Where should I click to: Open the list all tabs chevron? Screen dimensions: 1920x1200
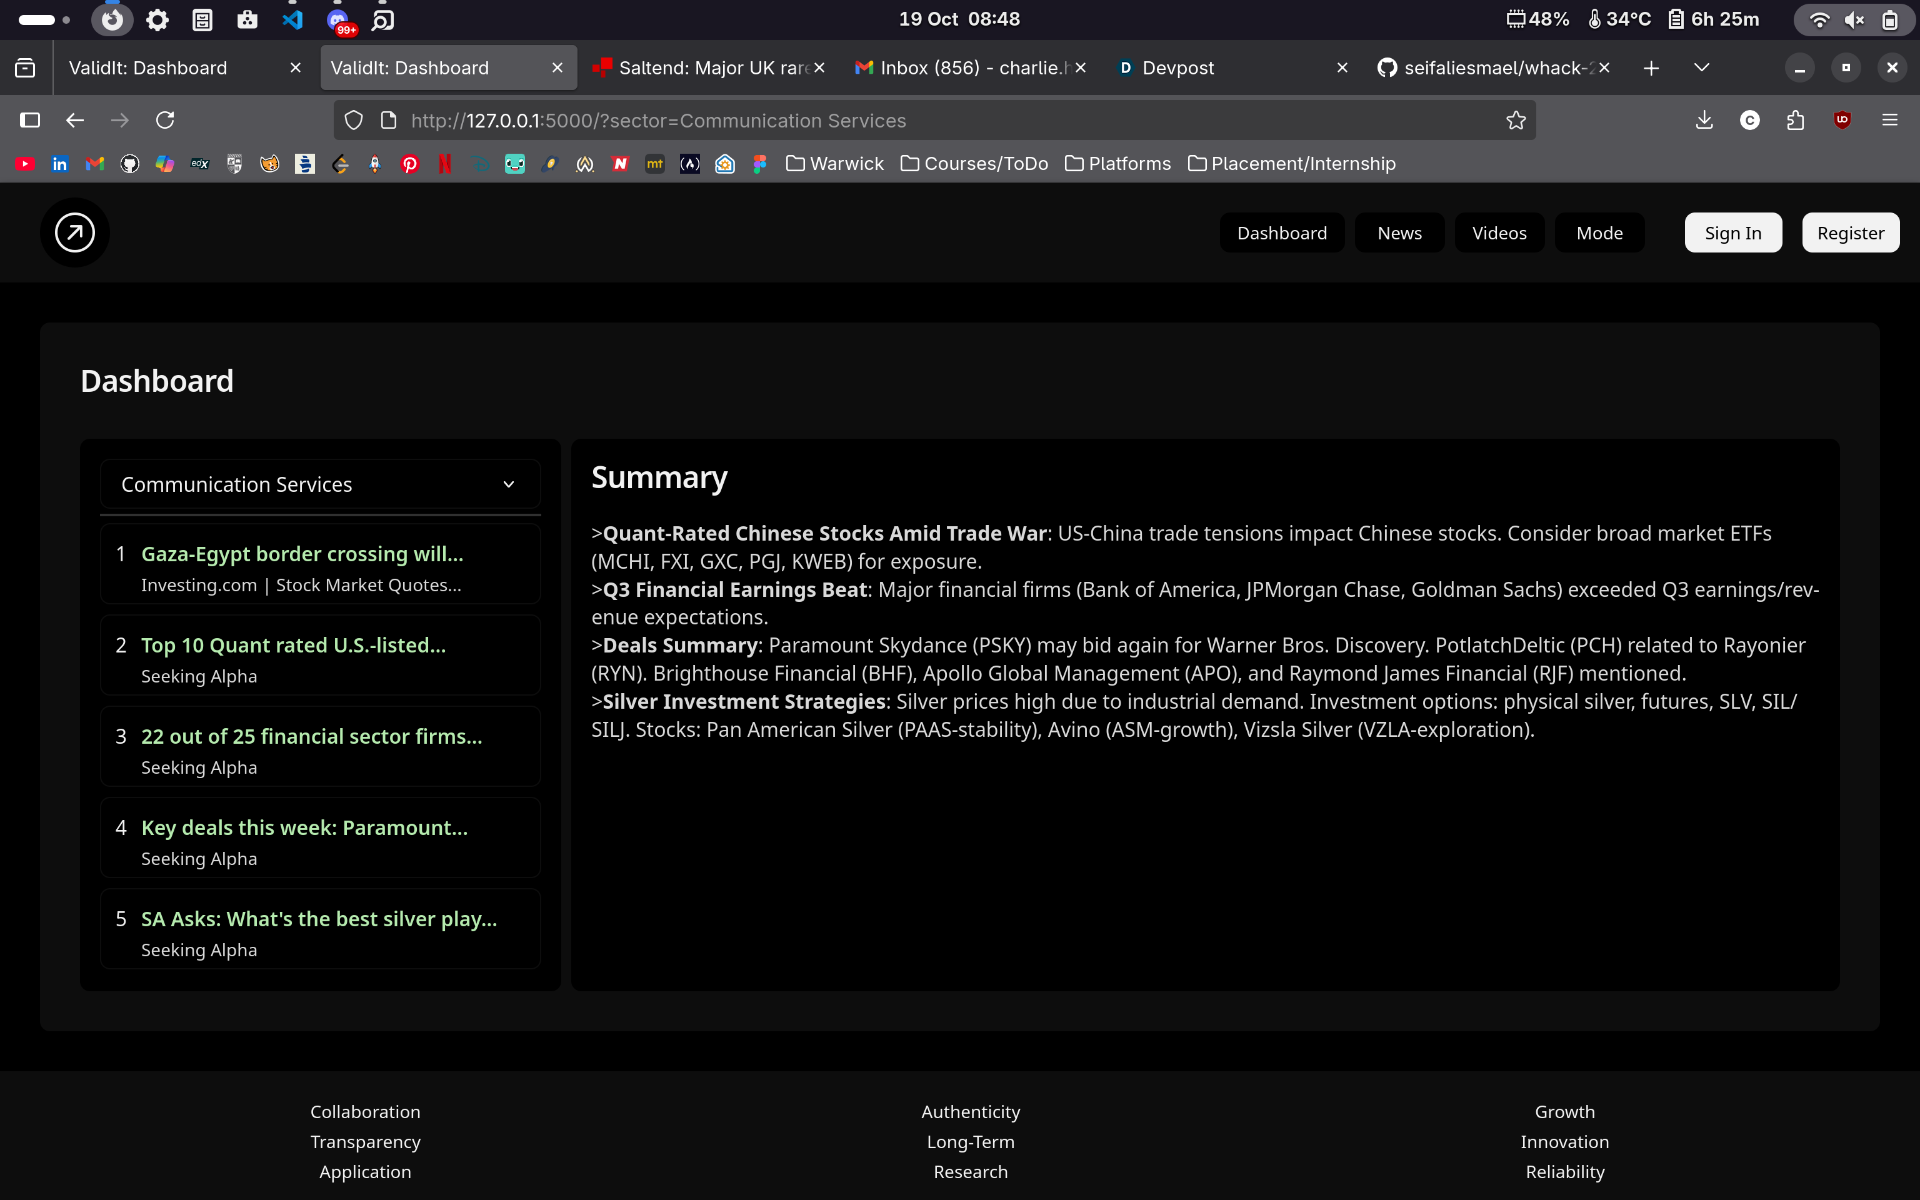(1701, 68)
